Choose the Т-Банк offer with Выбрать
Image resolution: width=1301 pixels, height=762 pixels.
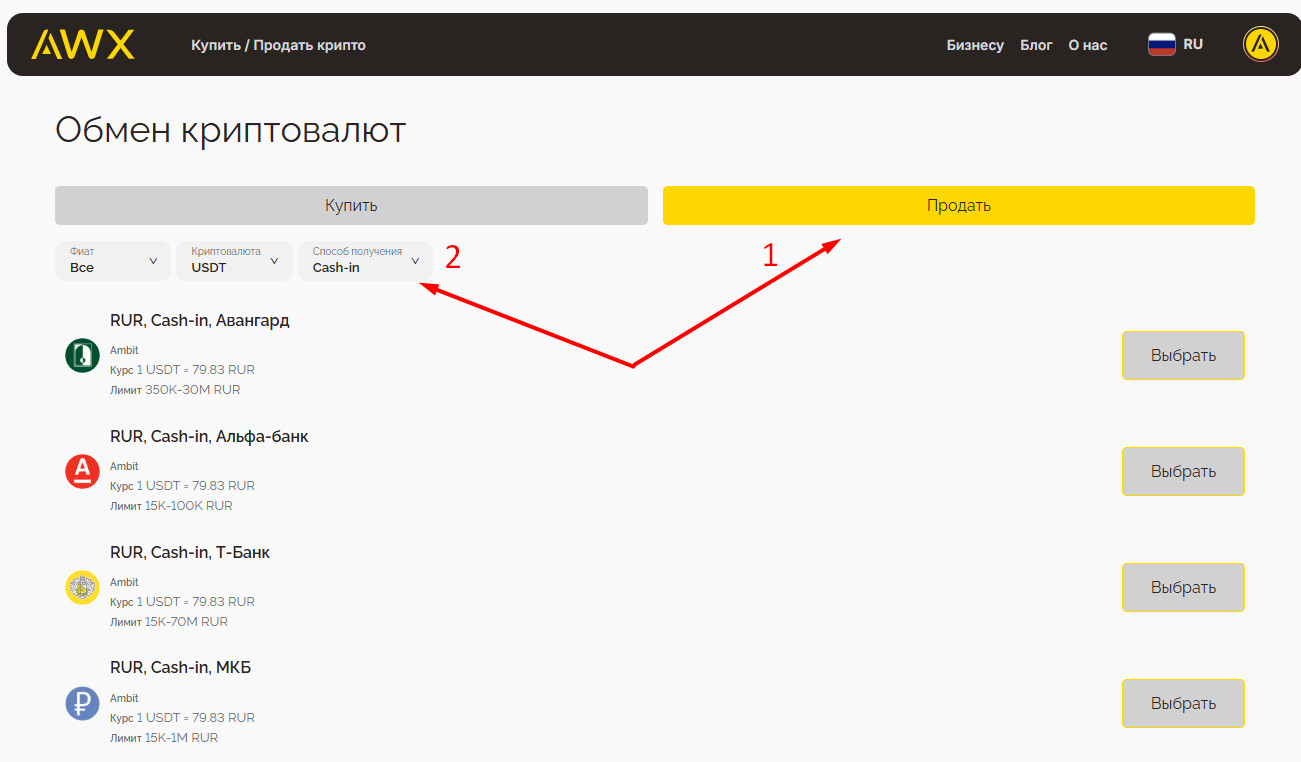tap(1183, 587)
